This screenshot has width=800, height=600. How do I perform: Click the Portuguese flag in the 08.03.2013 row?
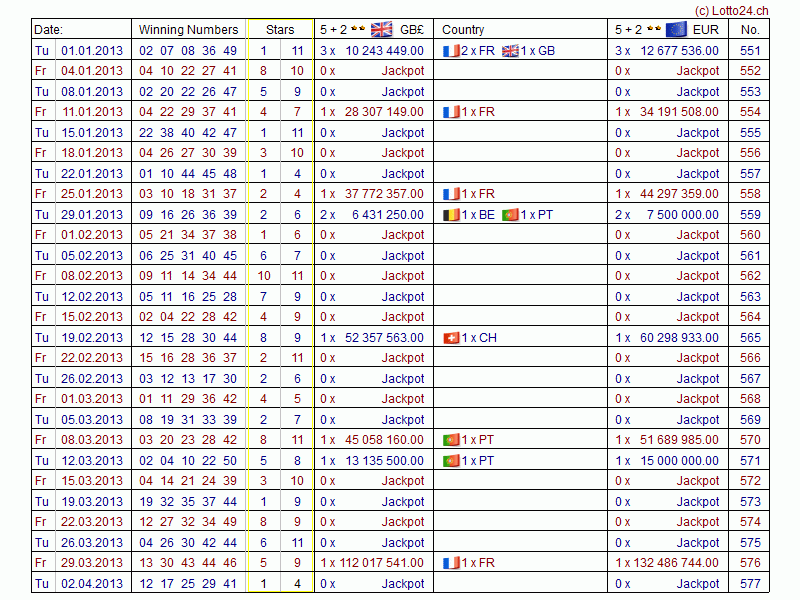click(x=451, y=440)
